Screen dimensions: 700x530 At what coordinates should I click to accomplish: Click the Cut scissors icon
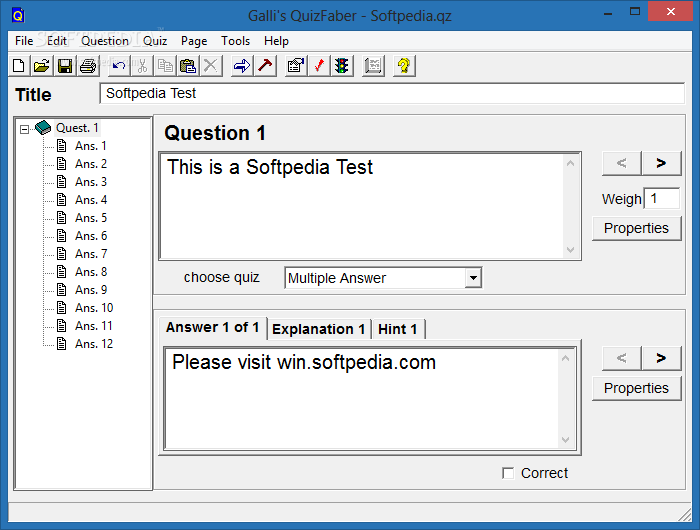click(142, 66)
